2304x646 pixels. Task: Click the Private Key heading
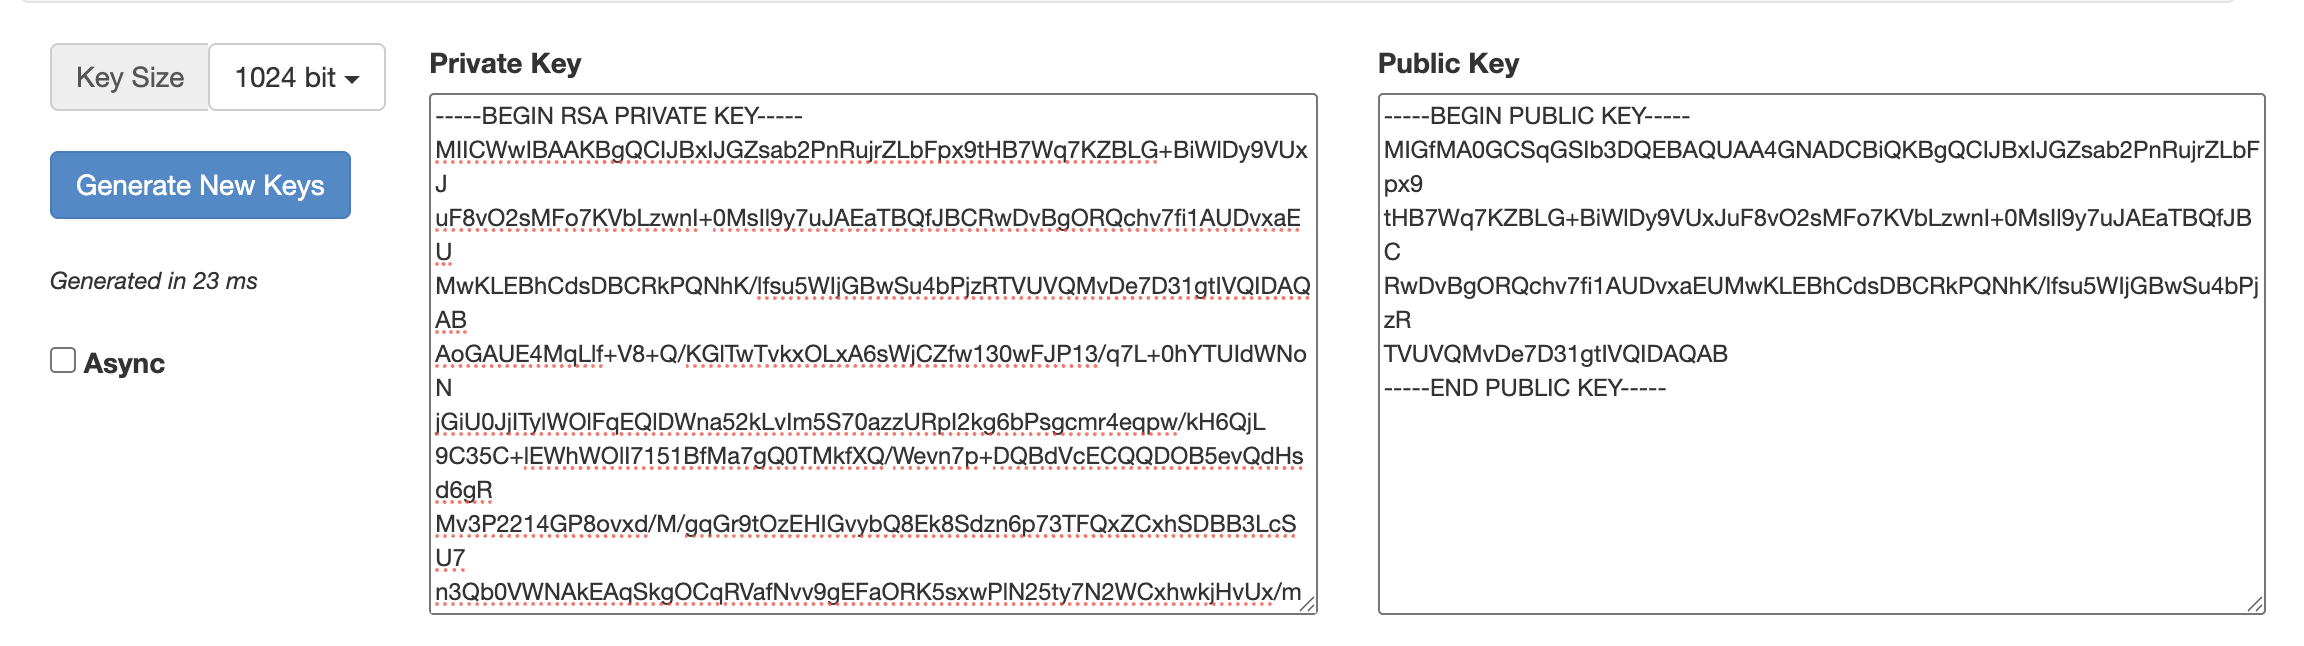pos(505,64)
